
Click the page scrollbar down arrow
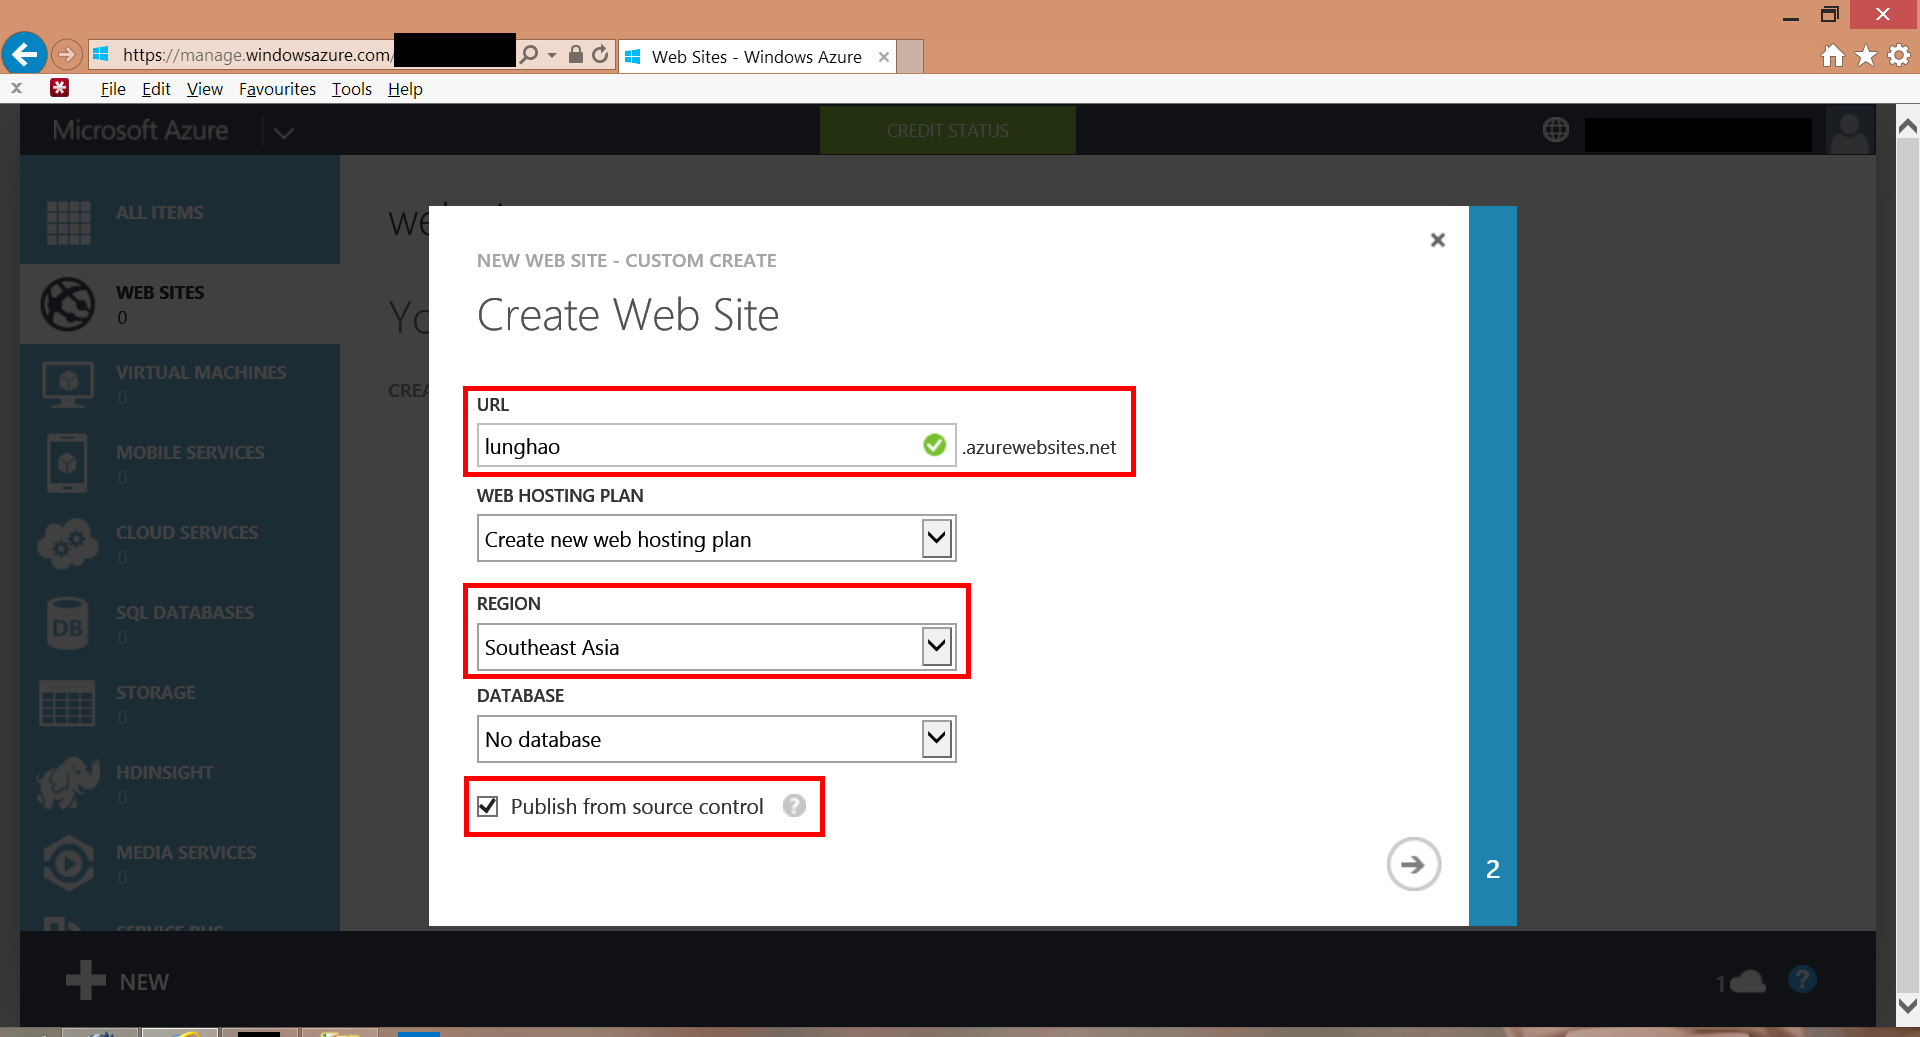(x=1907, y=1005)
